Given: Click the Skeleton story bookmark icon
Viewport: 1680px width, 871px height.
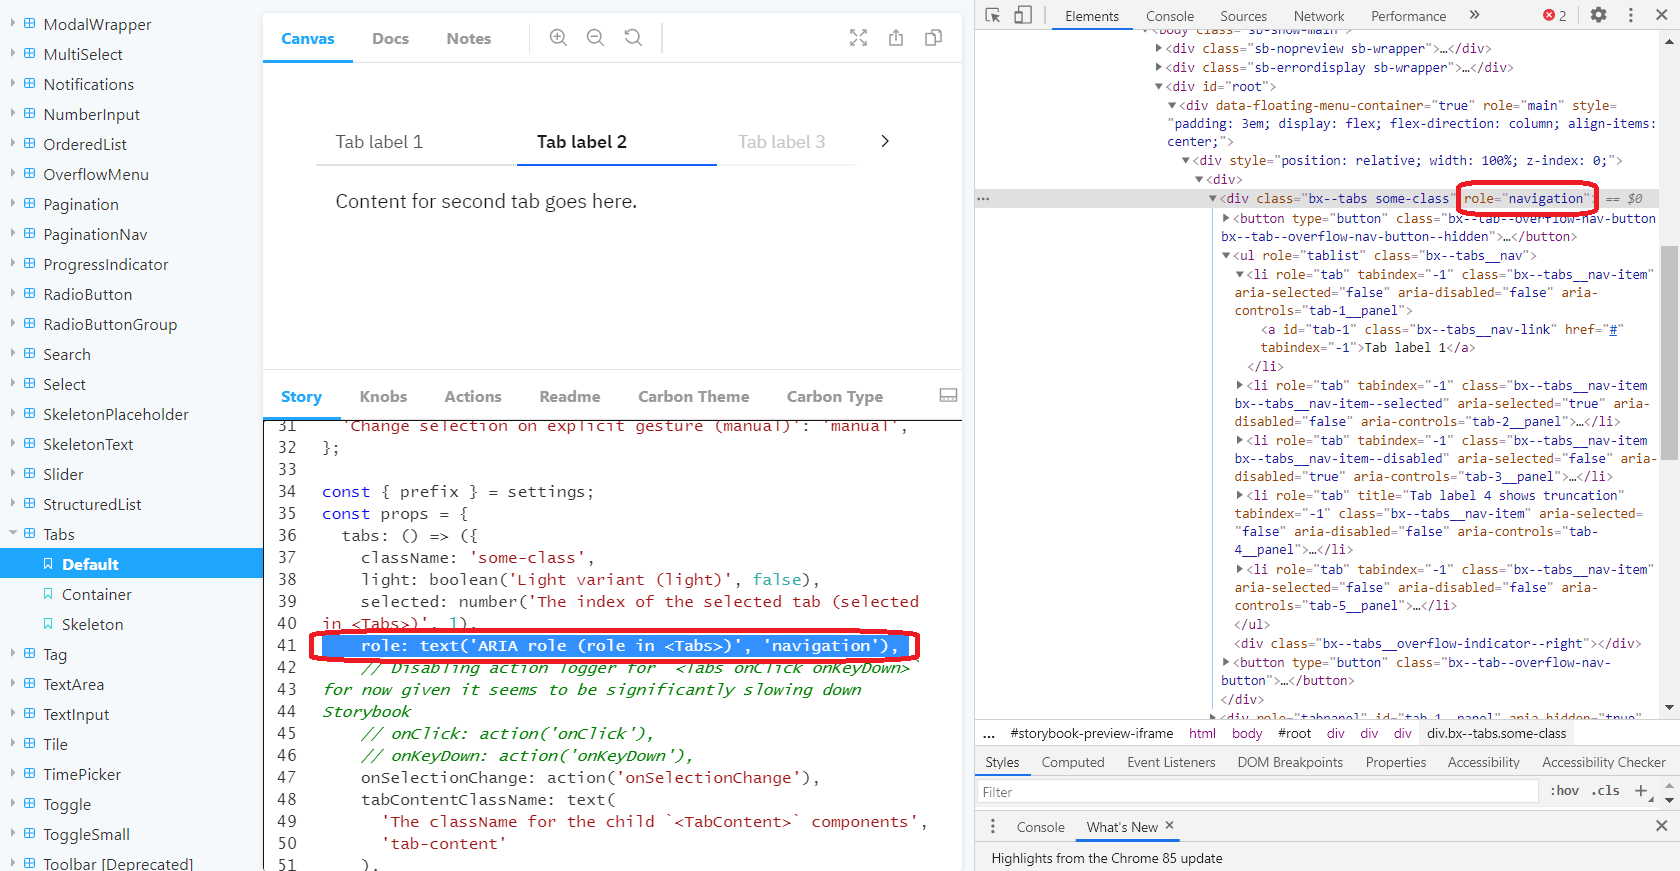Looking at the screenshot, I should coord(48,624).
